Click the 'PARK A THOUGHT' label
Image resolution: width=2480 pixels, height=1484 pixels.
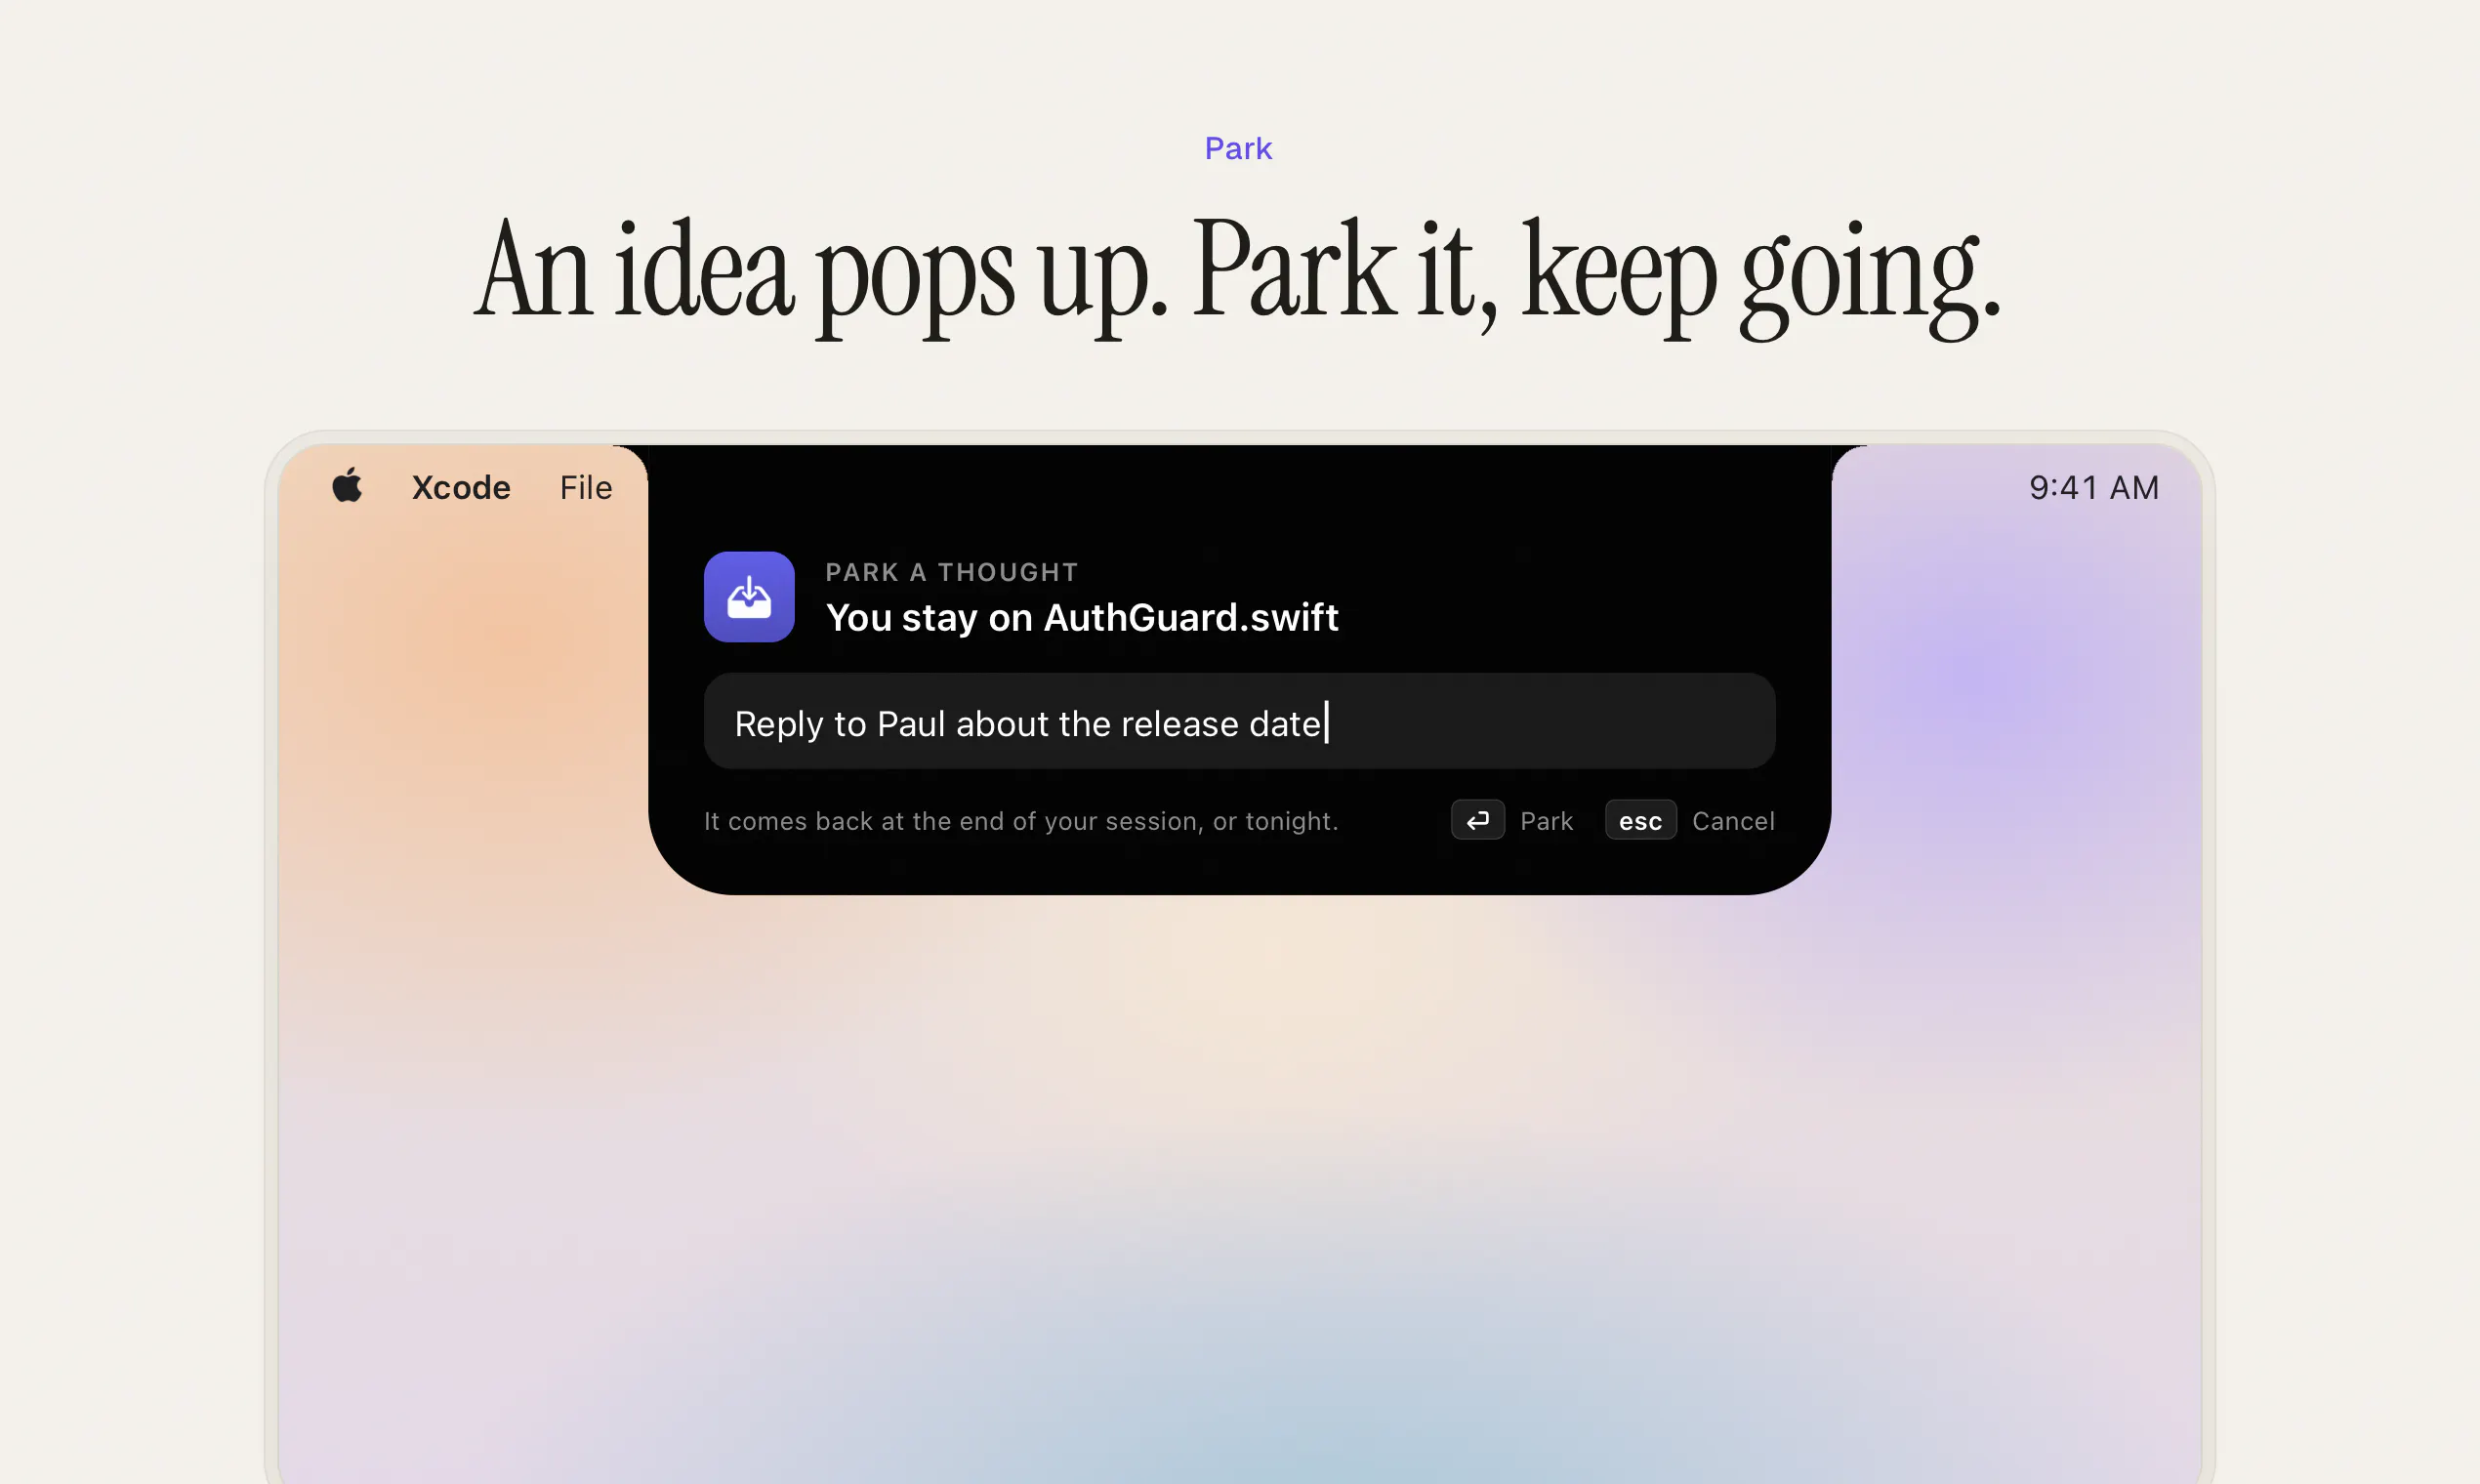(952, 572)
